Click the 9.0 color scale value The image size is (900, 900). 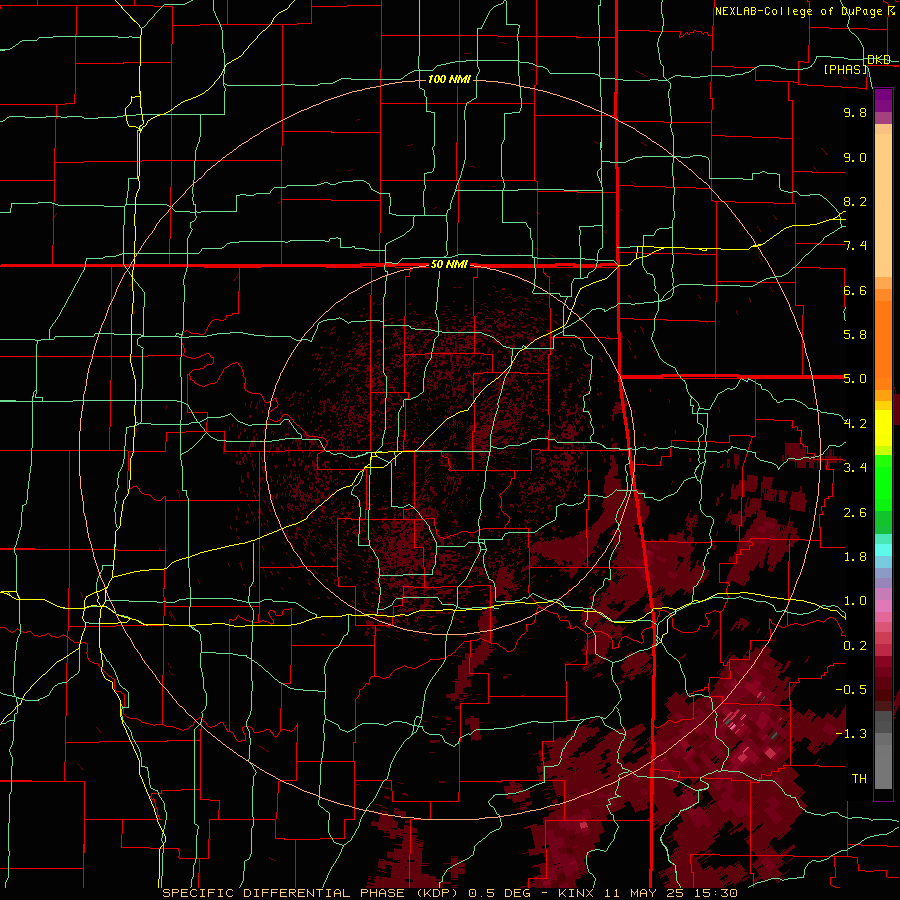click(x=855, y=157)
